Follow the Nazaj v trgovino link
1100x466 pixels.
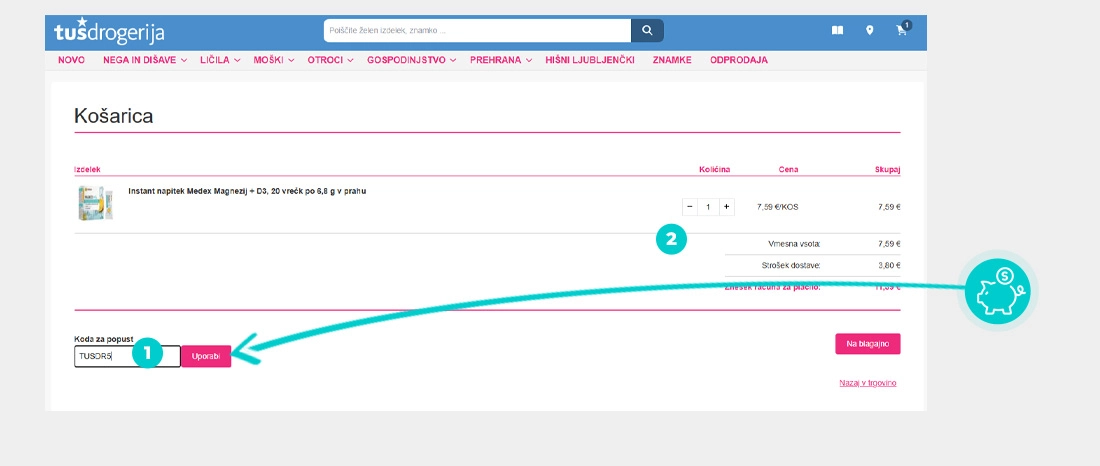[x=867, y=382]
